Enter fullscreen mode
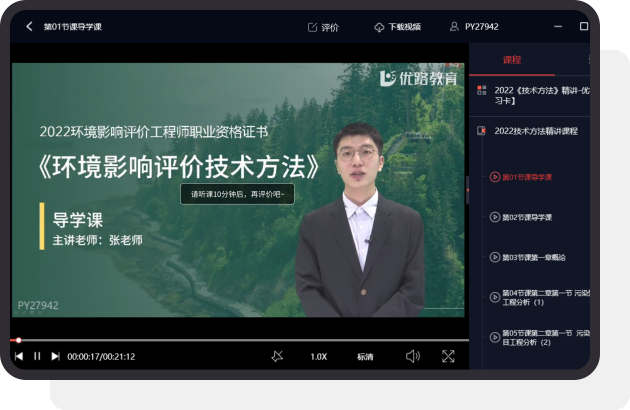 click(x=448, y=356)
